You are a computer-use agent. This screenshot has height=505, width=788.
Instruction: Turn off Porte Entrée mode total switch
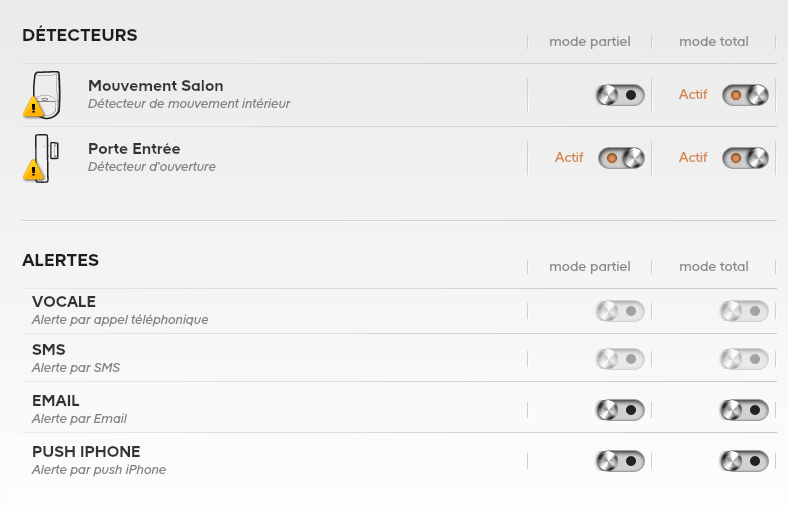(745, 158)
